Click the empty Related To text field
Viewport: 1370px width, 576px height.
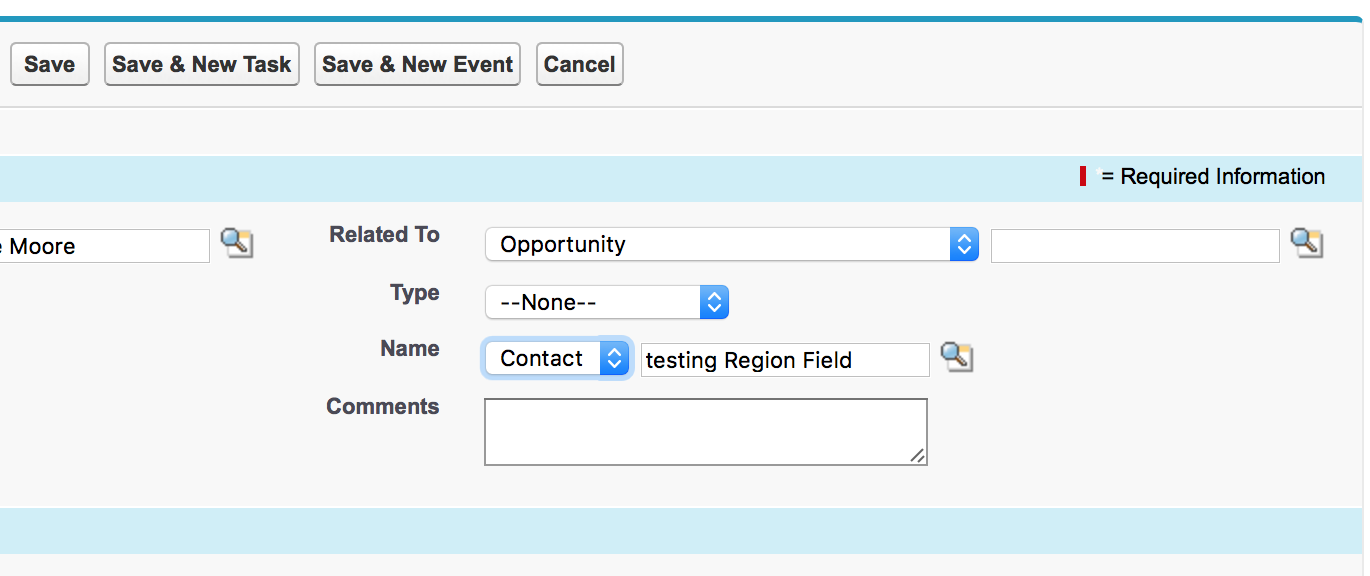1134,246
